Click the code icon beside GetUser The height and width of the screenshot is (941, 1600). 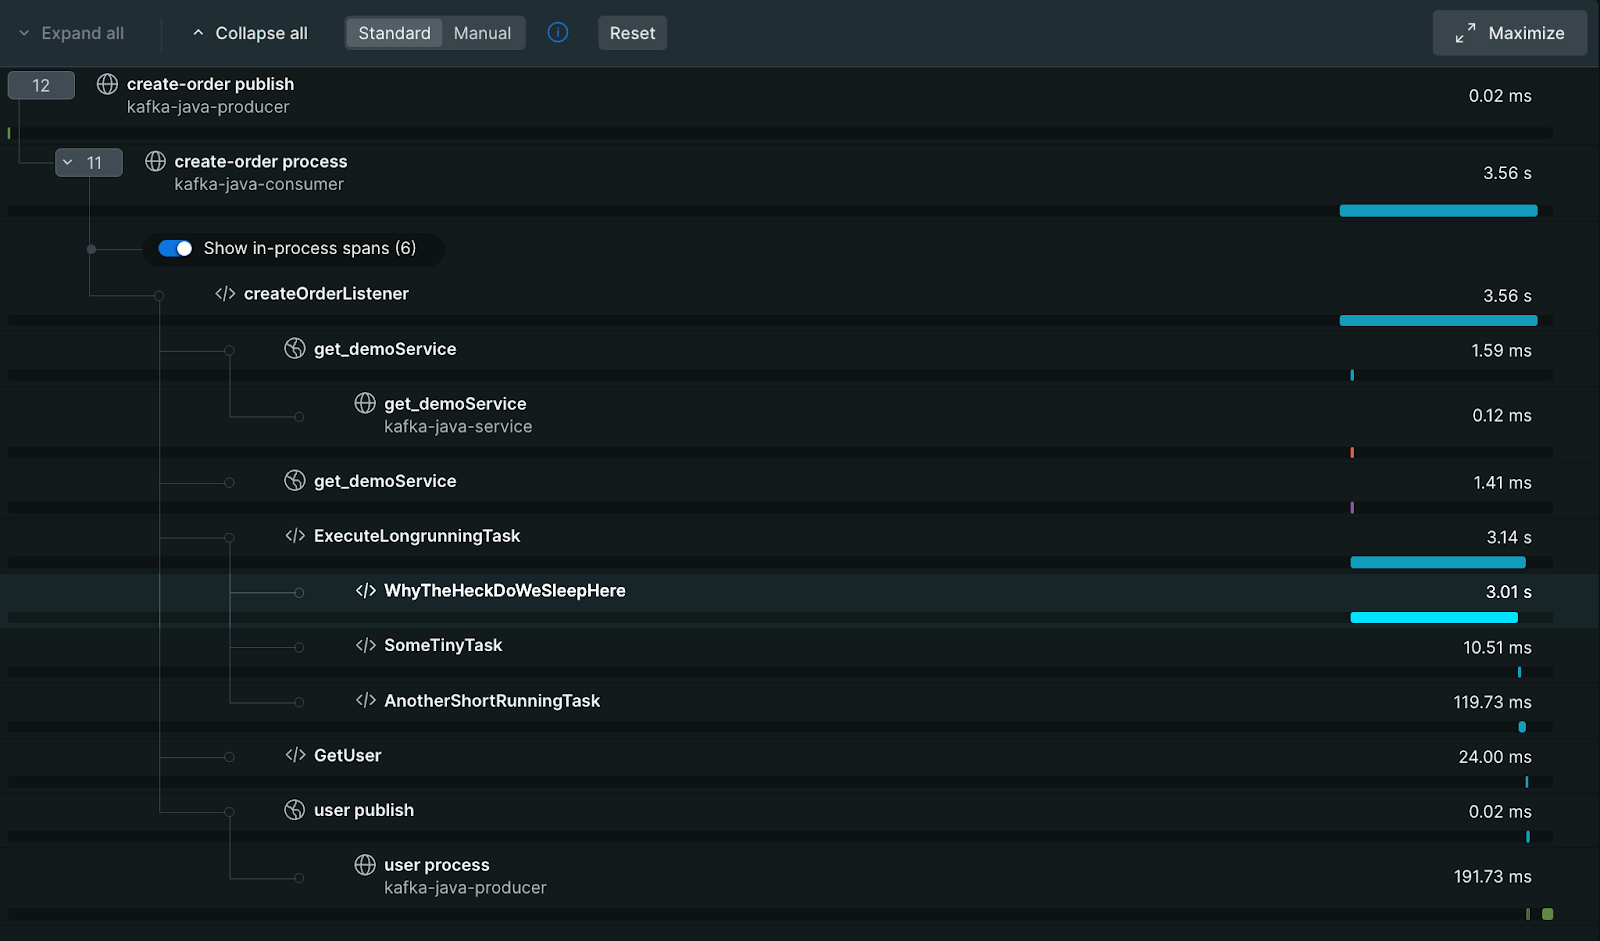pyautogui.click(x=295, y=755)
